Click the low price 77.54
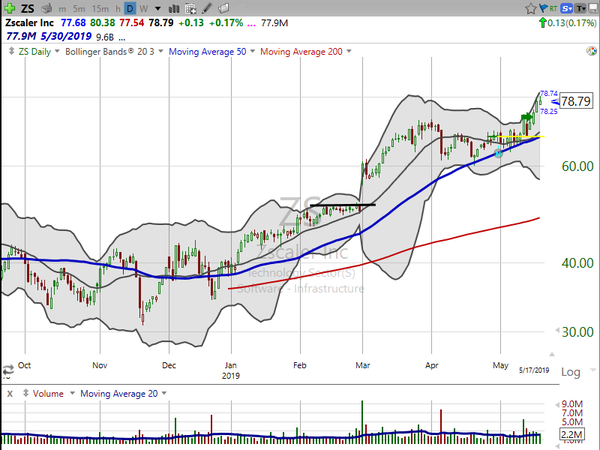 132,23
